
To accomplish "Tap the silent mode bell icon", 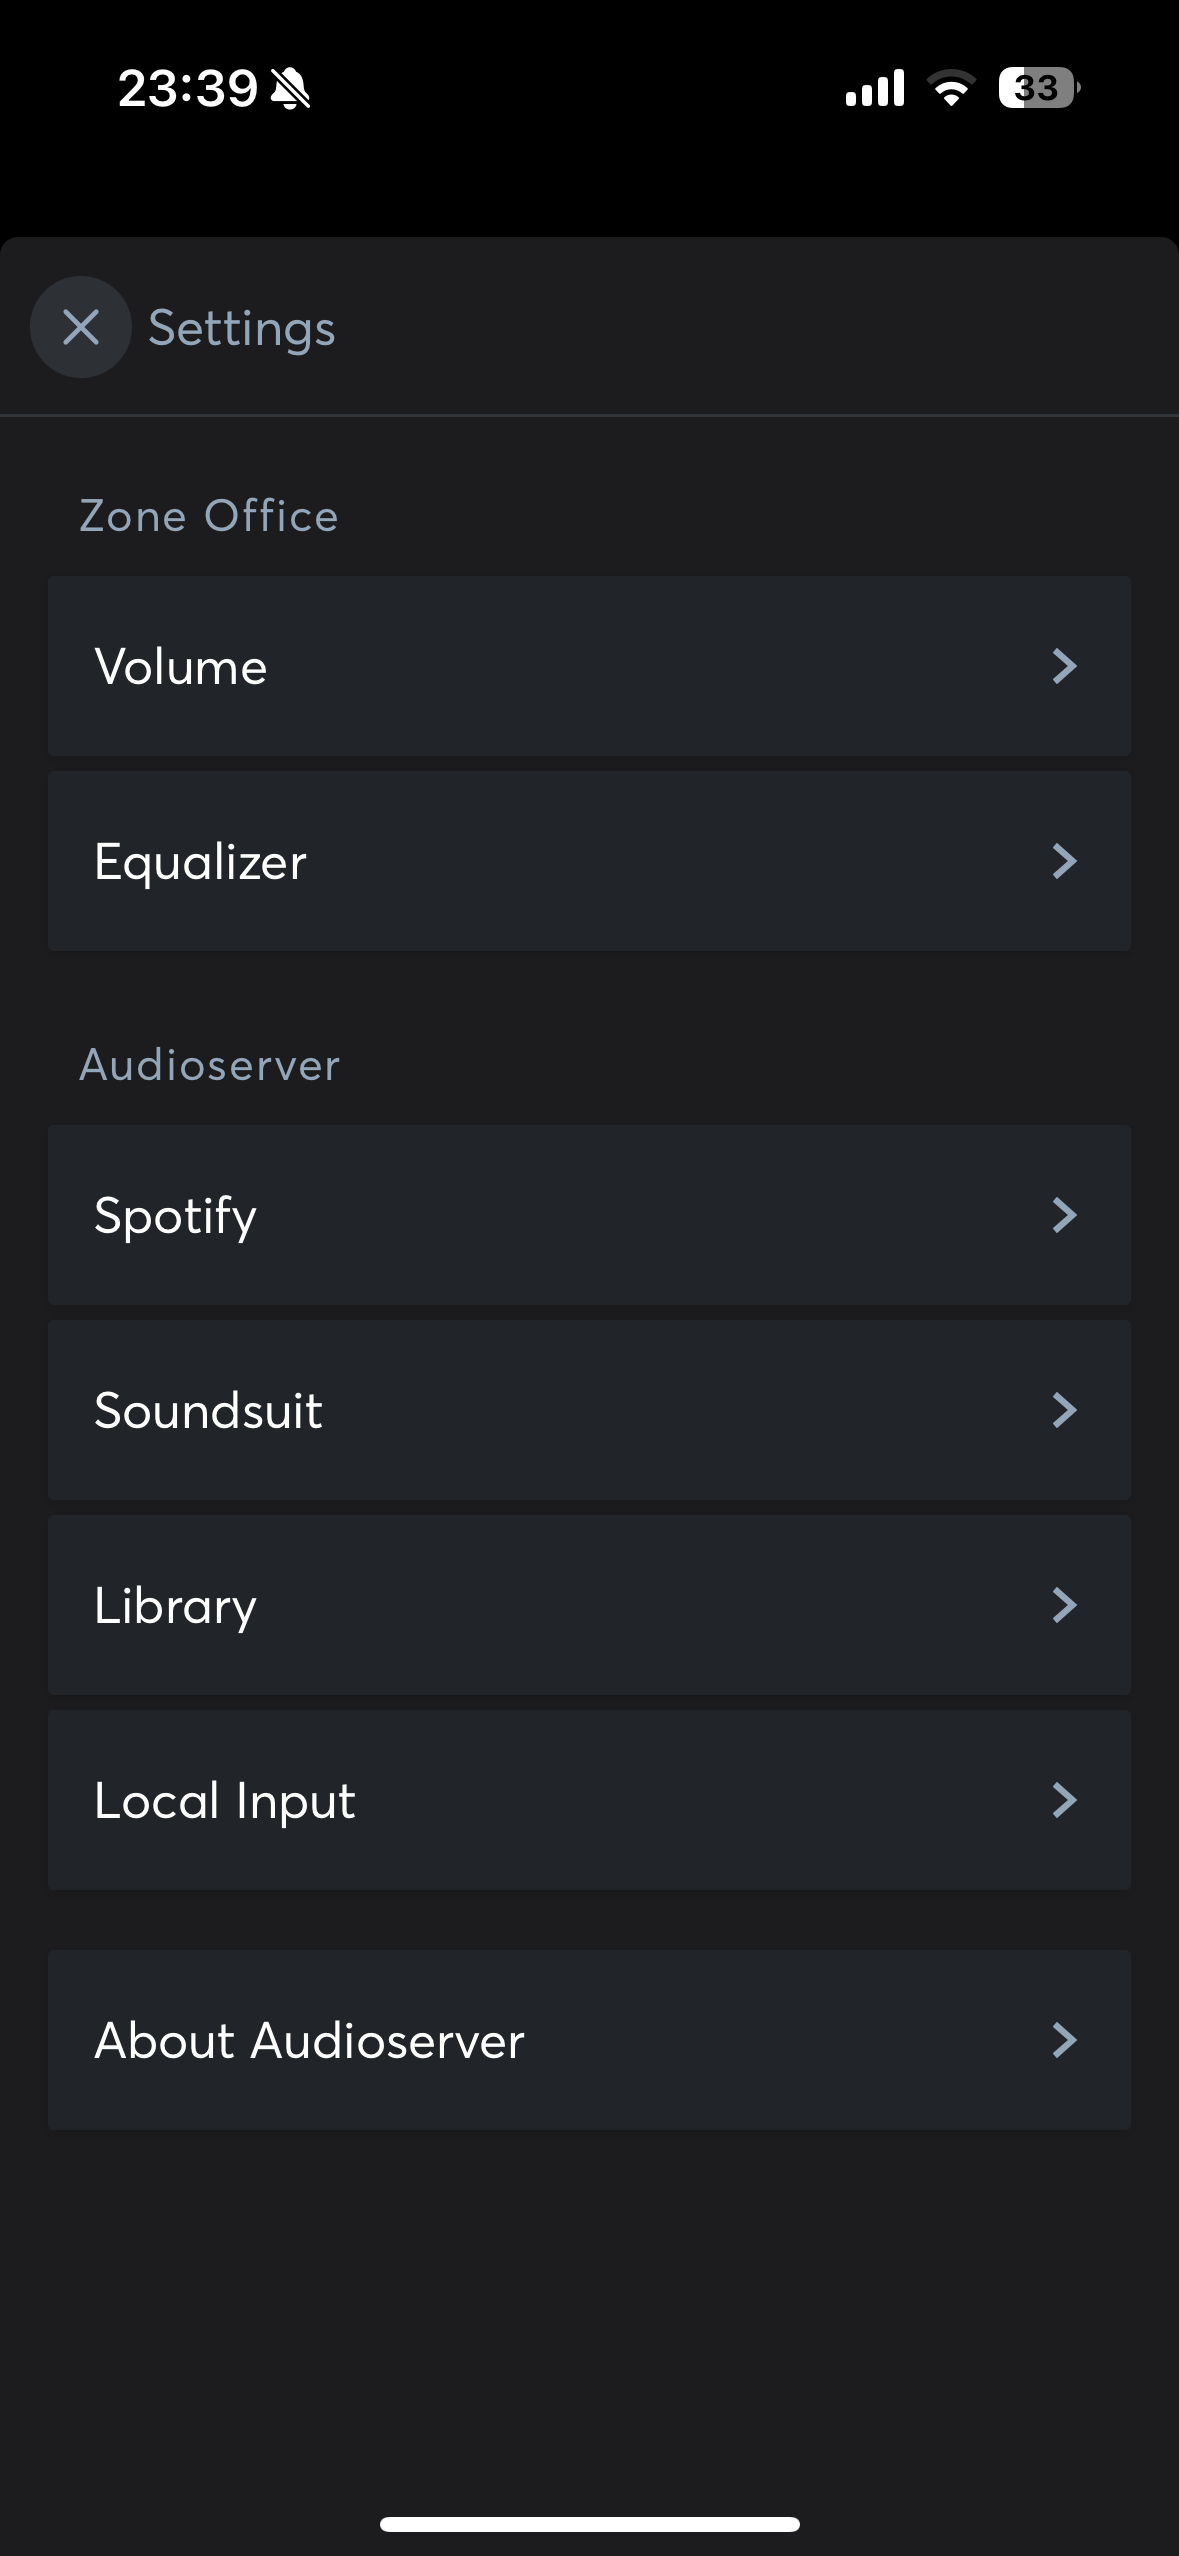I will tap(291, 89).
